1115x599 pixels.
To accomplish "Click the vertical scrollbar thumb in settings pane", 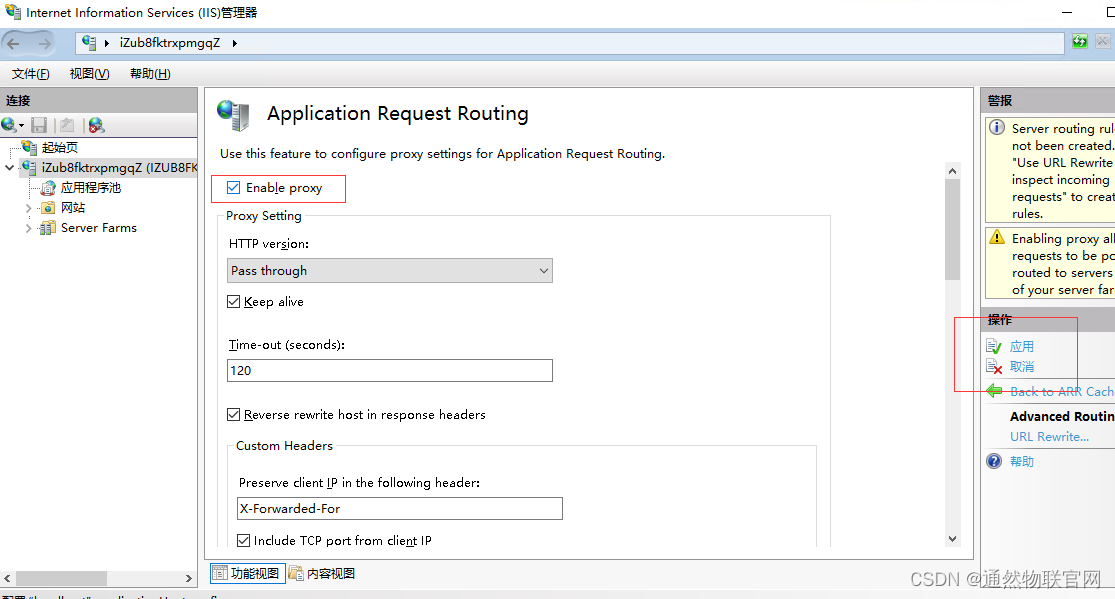I will pyautogui.click(x=952, y=229).
